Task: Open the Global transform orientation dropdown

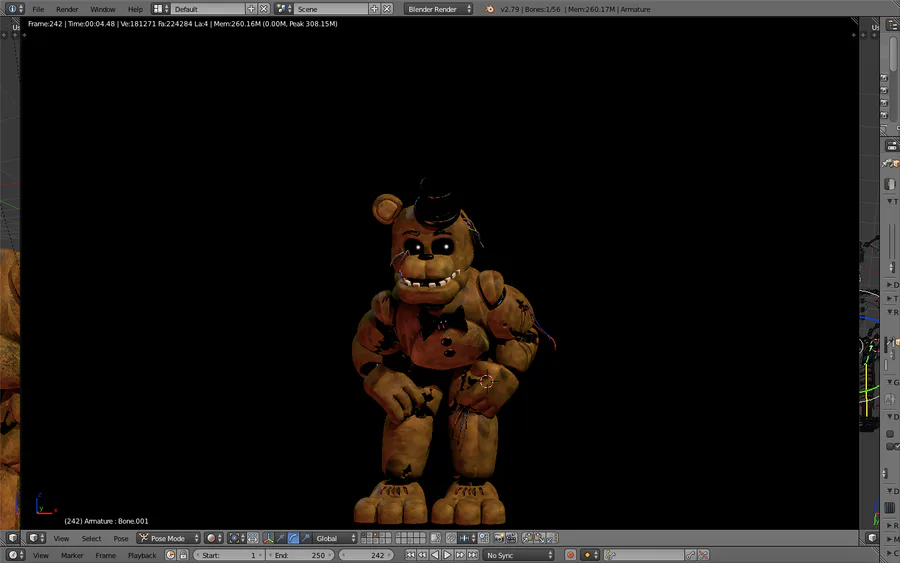Action: click(x=335, y=538)
